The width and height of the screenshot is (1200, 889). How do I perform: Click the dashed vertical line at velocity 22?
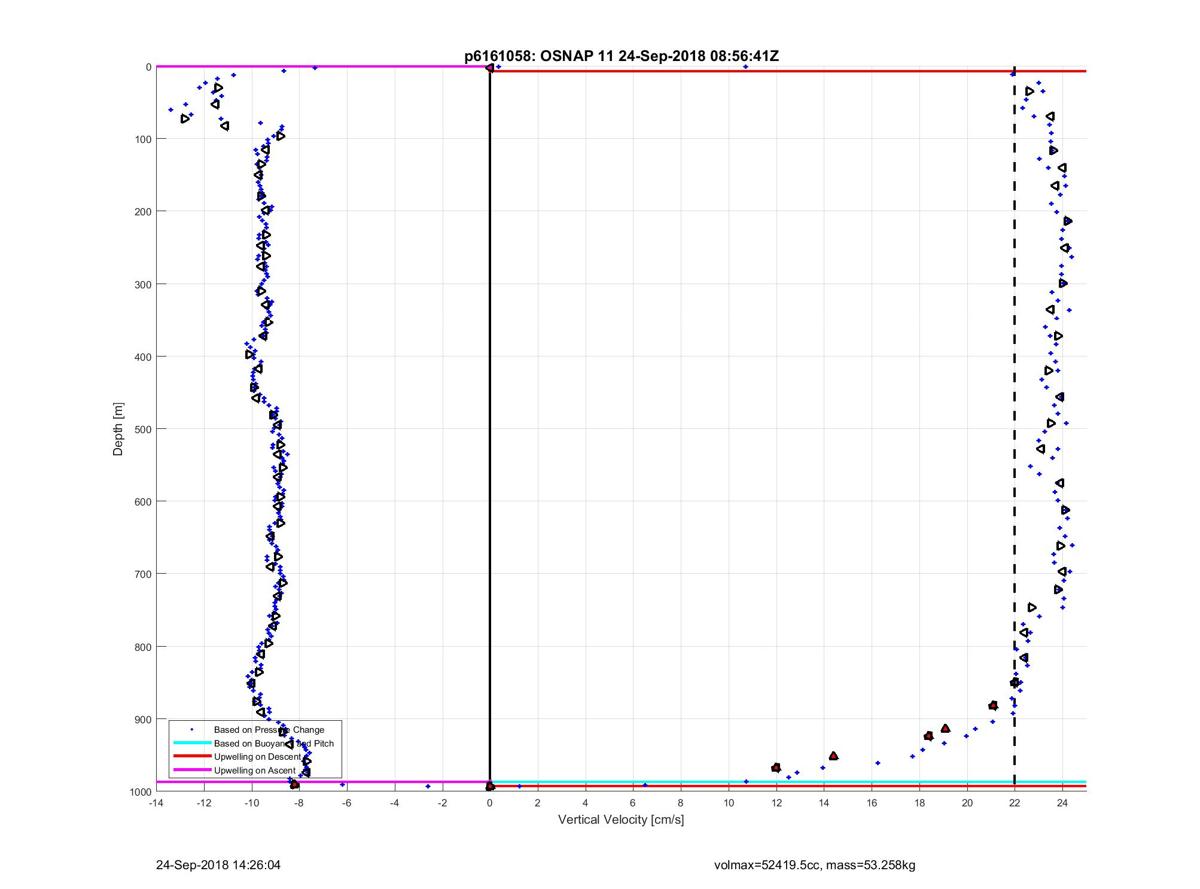click(1015, 429)
